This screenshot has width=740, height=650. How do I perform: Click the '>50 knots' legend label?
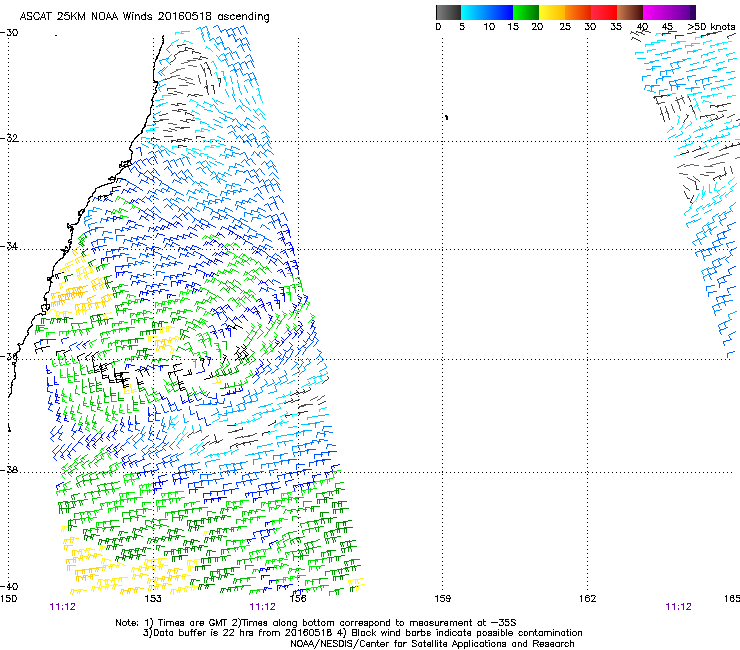711,26
